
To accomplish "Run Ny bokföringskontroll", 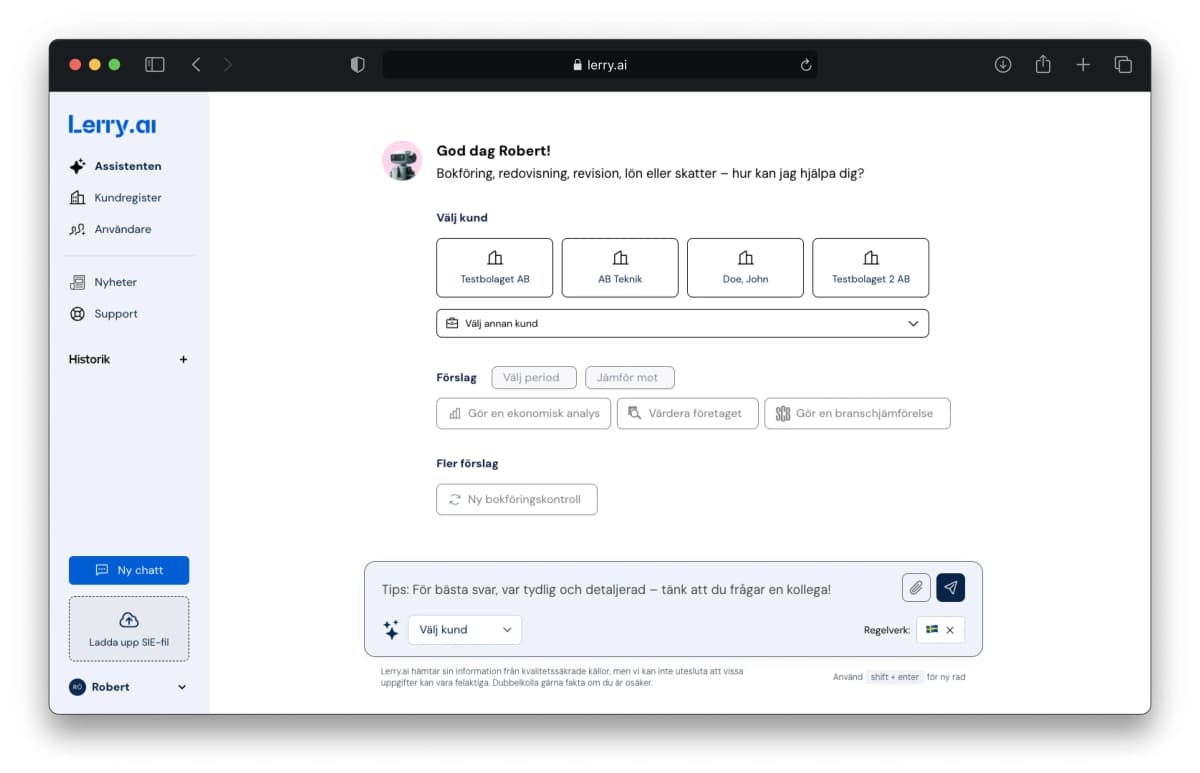I will [516, 499].
